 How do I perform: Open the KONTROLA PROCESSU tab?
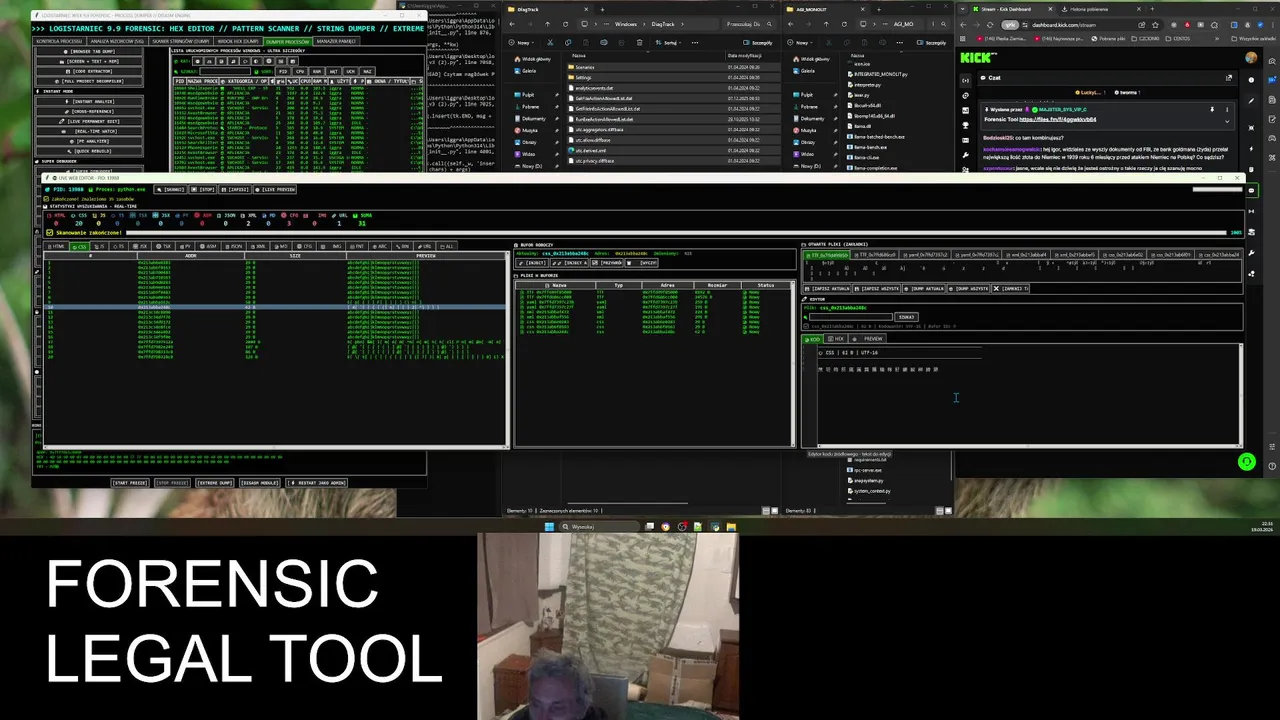[x=59, y=41]
